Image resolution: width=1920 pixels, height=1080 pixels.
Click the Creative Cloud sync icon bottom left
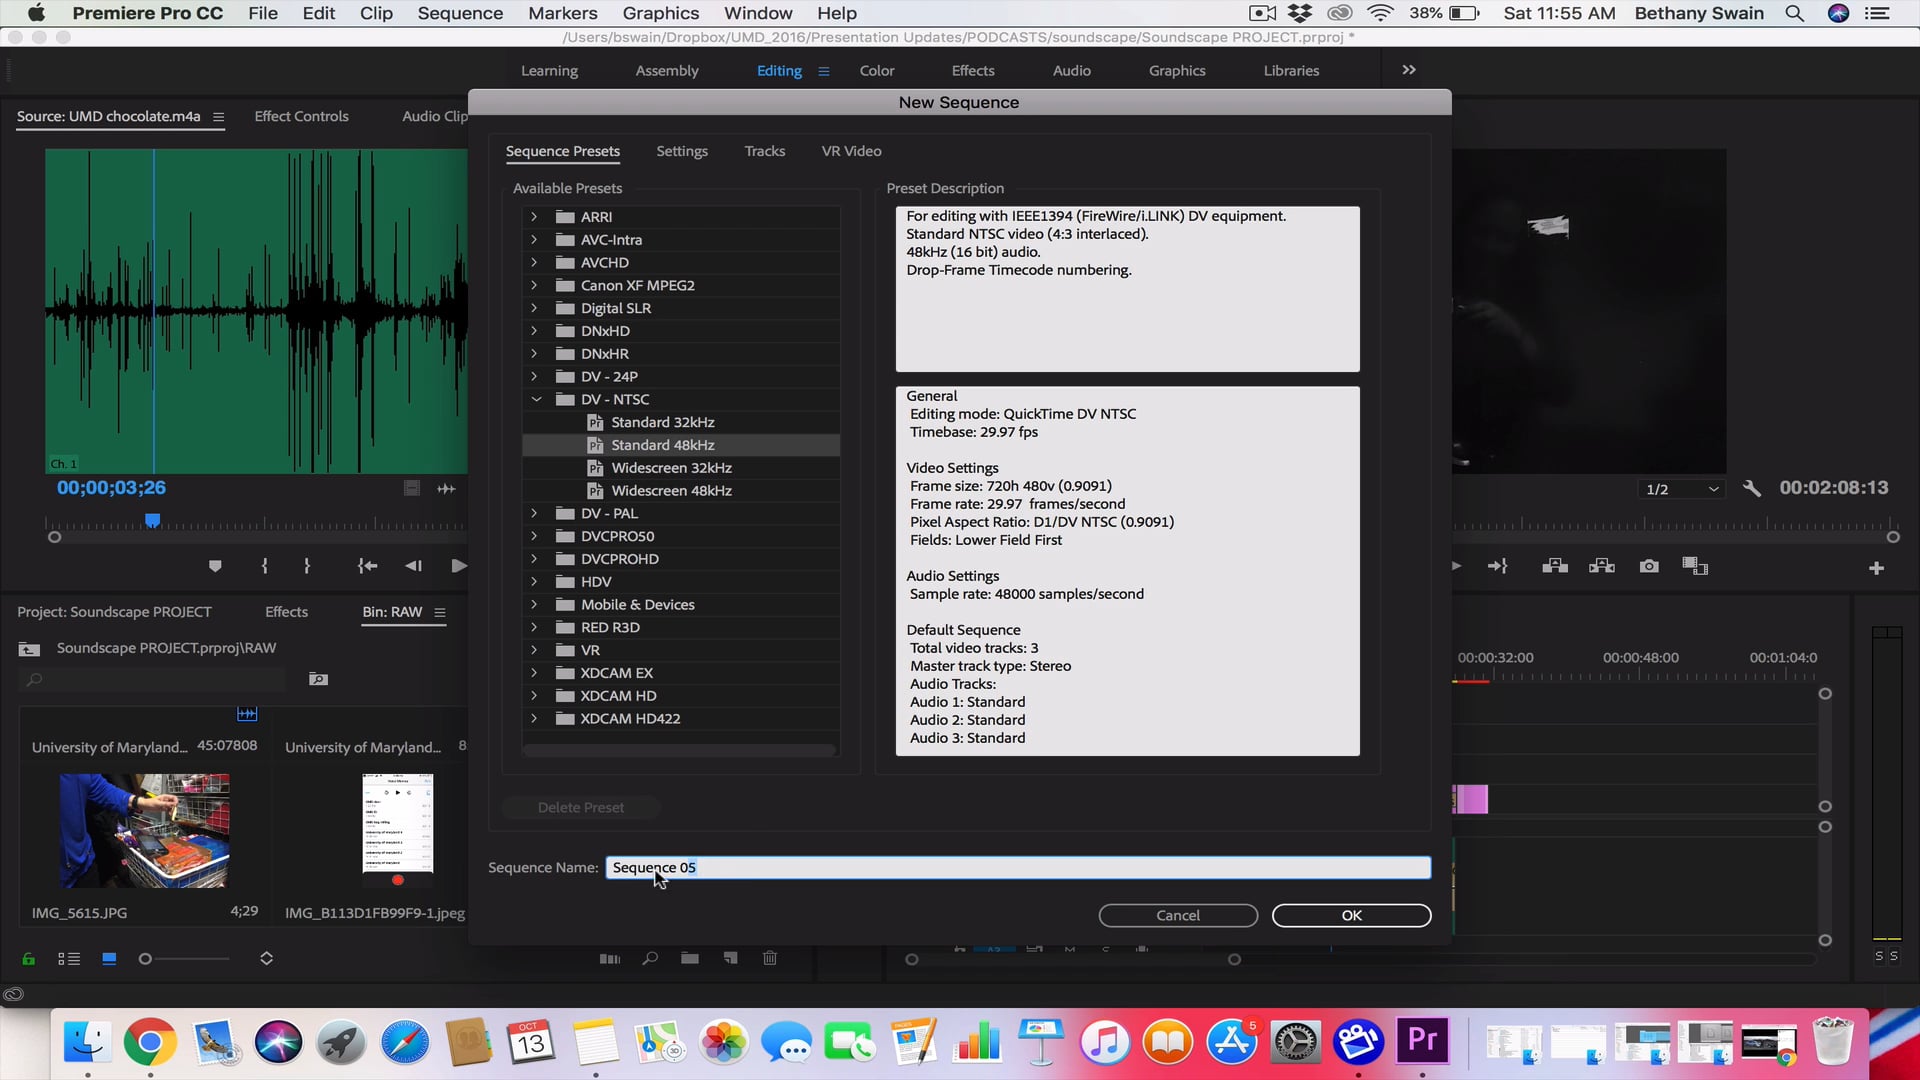coord(14,994)
